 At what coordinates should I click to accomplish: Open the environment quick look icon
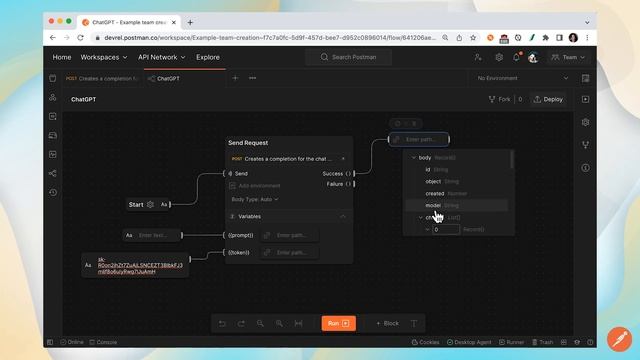(x=585, y=78)
